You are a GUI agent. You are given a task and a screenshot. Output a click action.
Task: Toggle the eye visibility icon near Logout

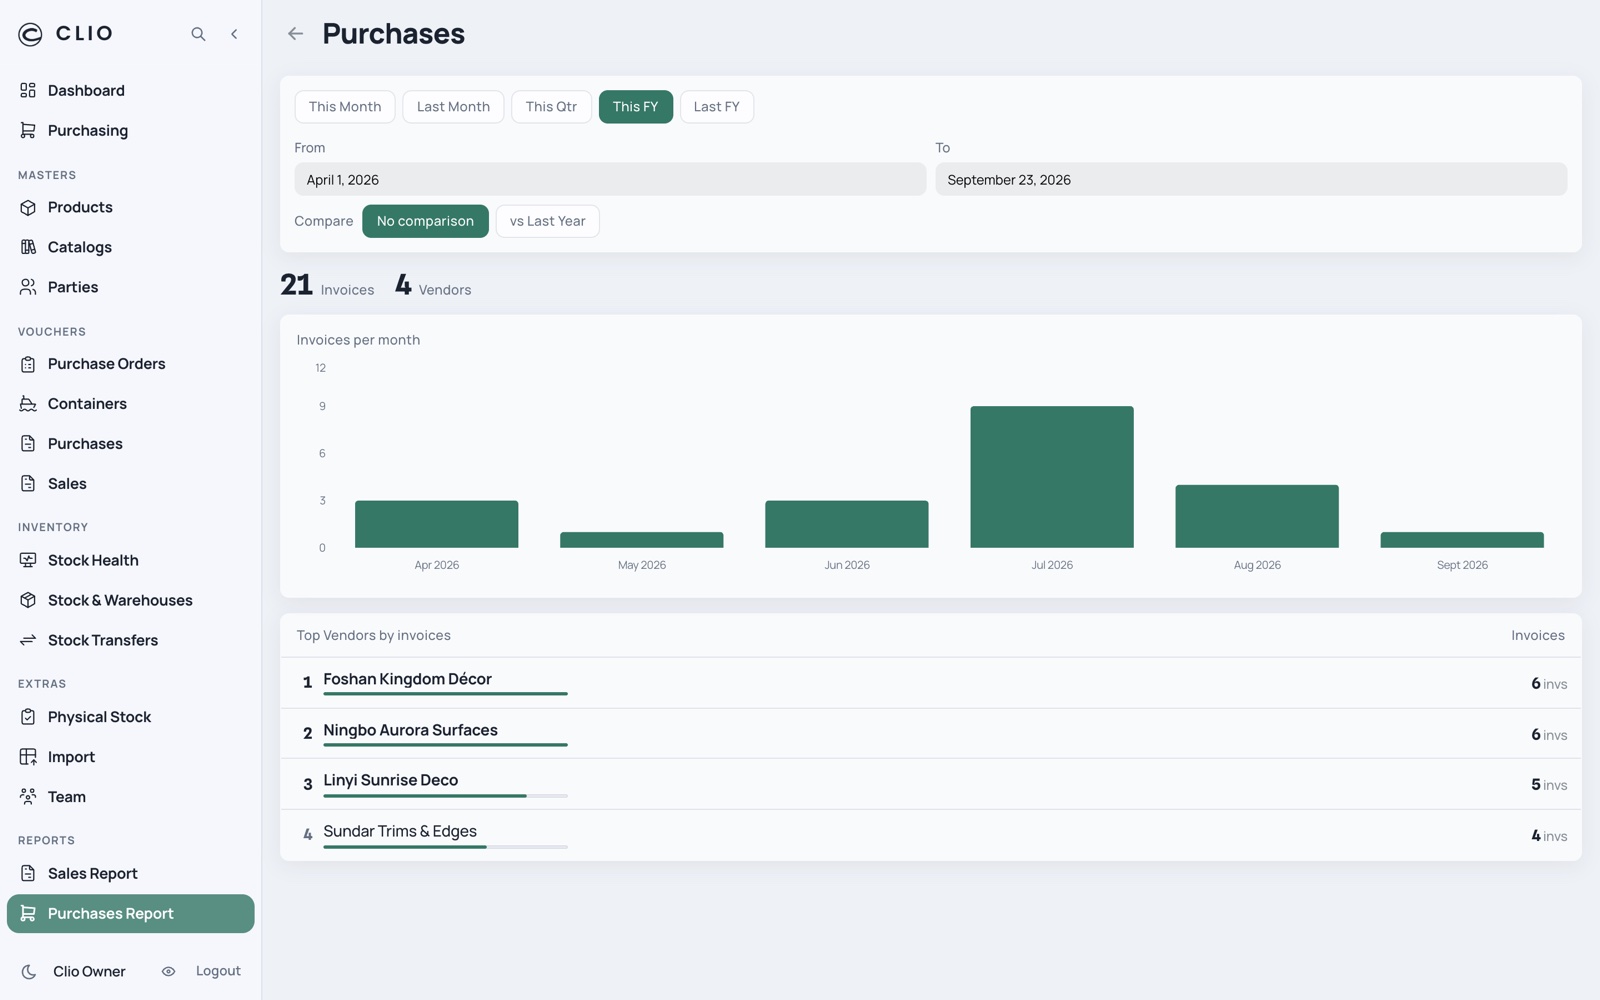tap(168, 971)
